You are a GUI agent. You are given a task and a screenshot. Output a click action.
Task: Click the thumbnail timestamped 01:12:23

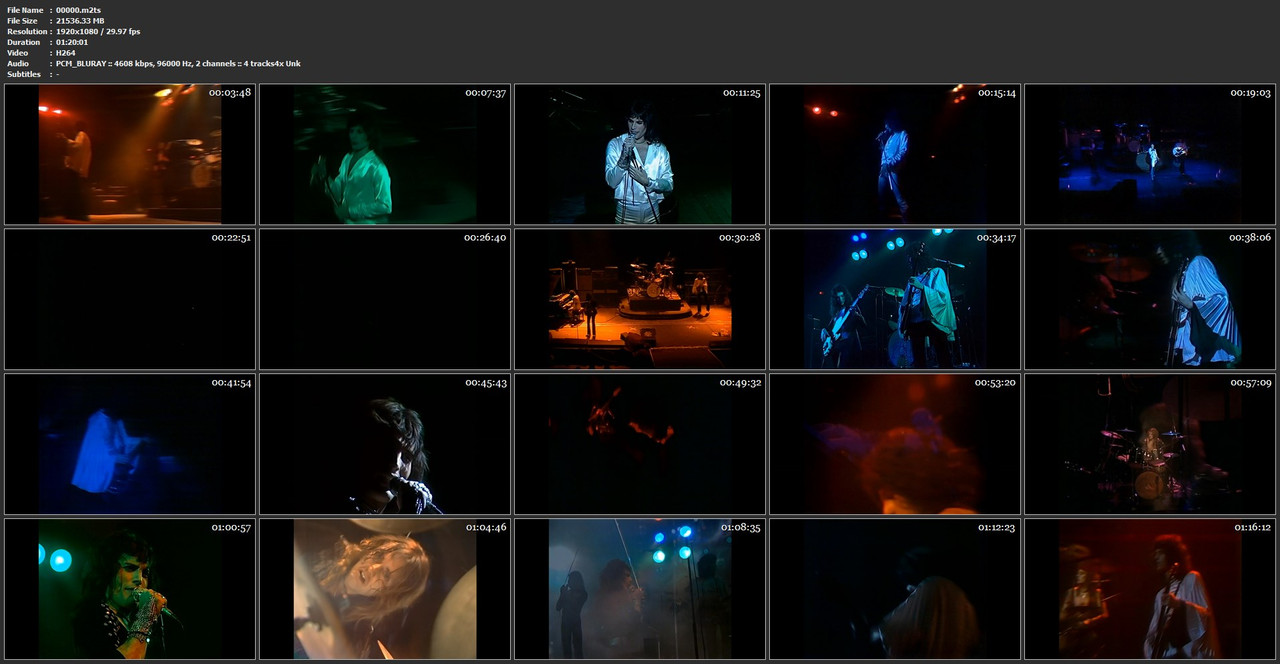[x=895, y=589]
